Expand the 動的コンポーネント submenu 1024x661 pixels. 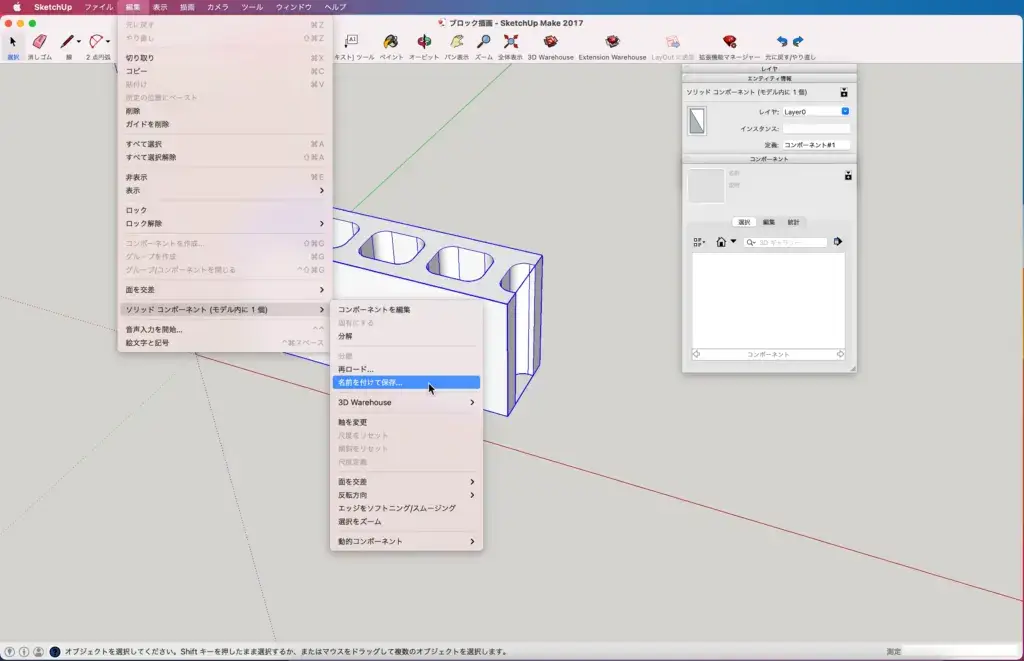tap(406, 541)
